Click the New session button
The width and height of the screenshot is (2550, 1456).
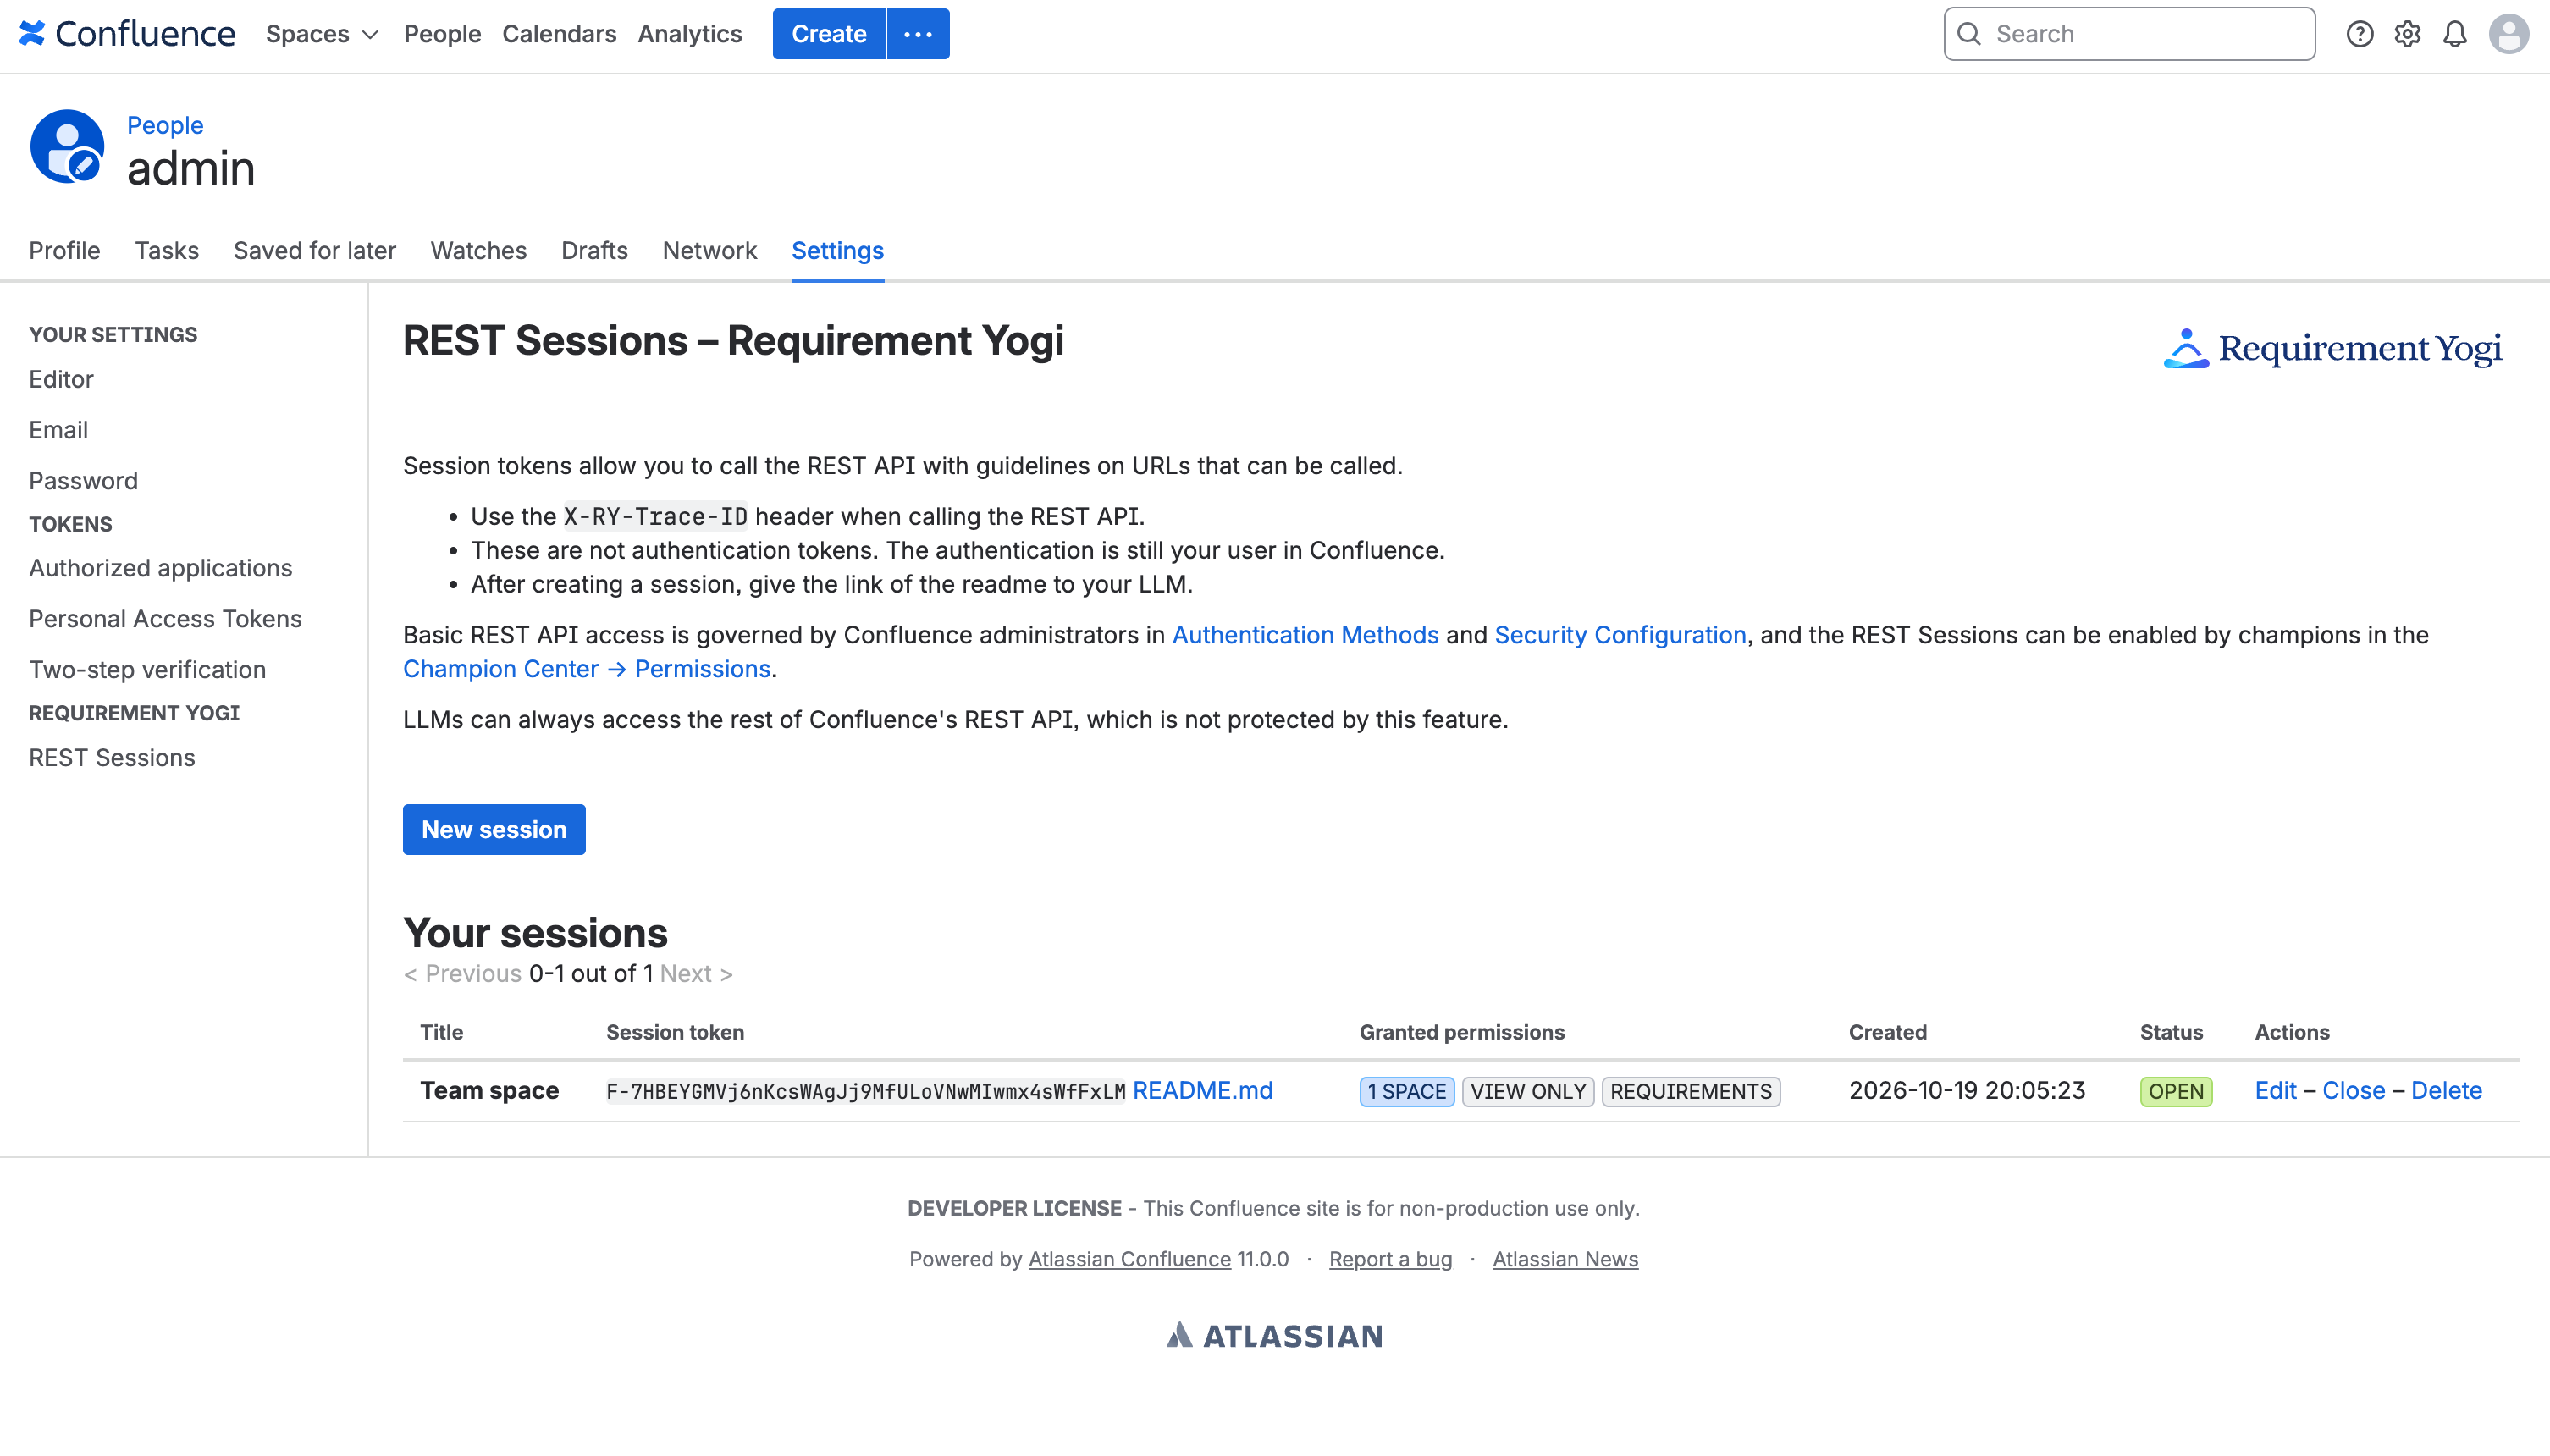pyautogui.click(x=494, y=829)
